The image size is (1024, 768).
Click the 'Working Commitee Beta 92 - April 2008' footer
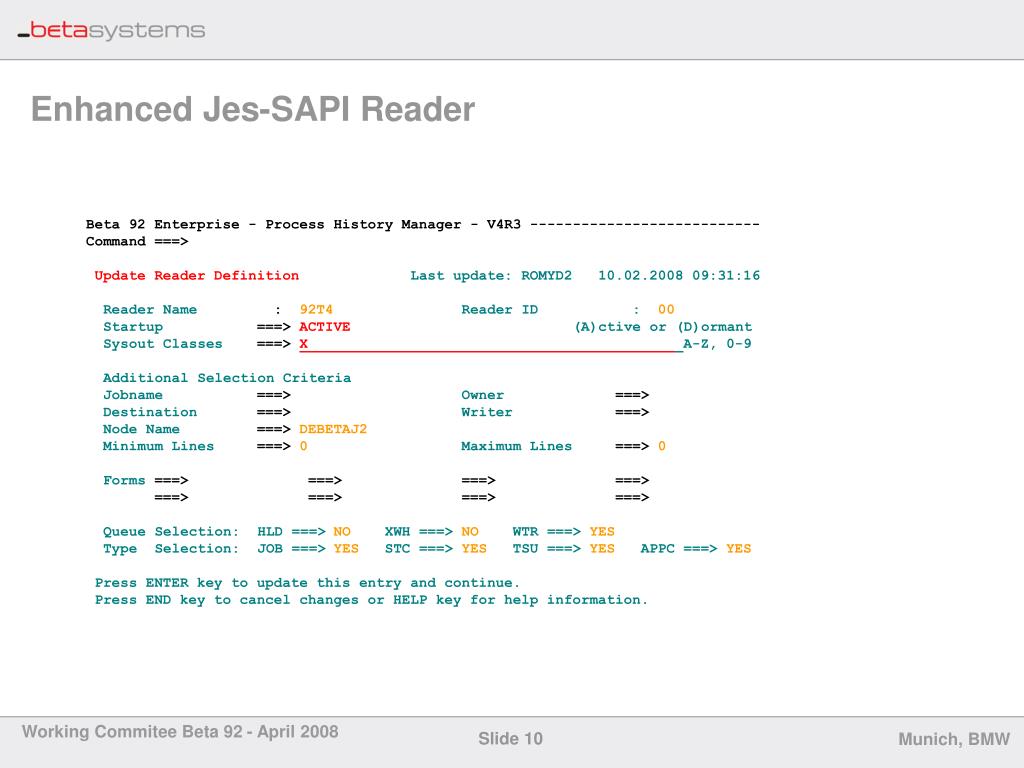pos(180,731)
